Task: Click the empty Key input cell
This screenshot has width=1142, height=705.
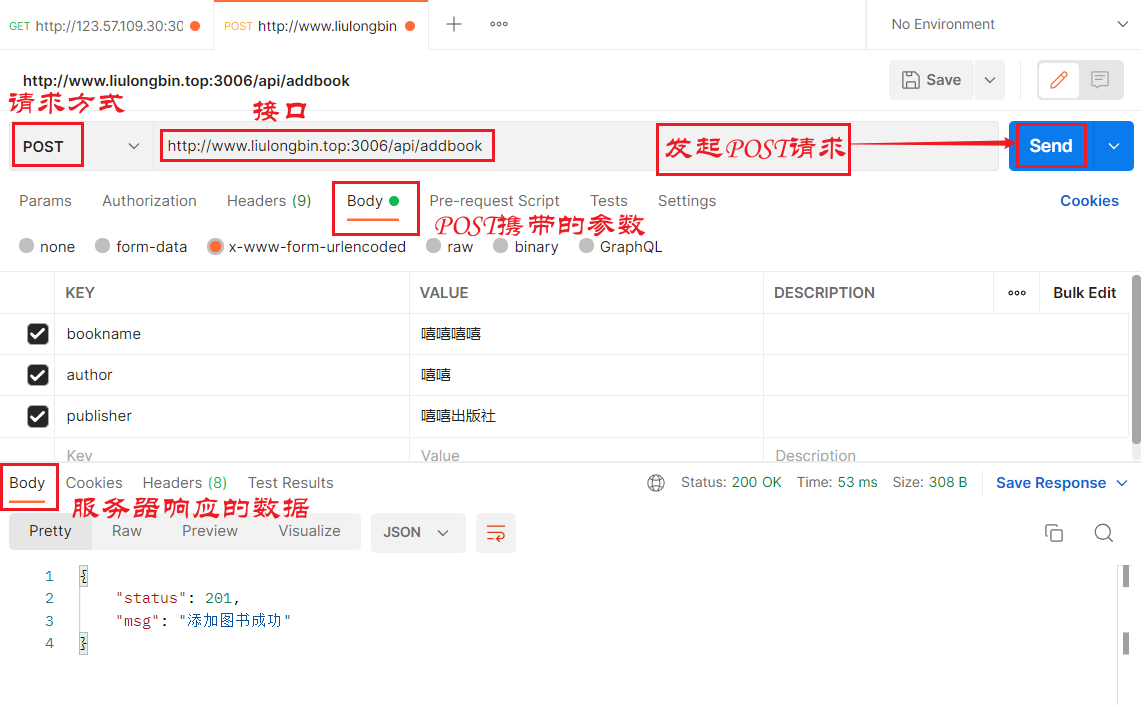Action: 232,452
